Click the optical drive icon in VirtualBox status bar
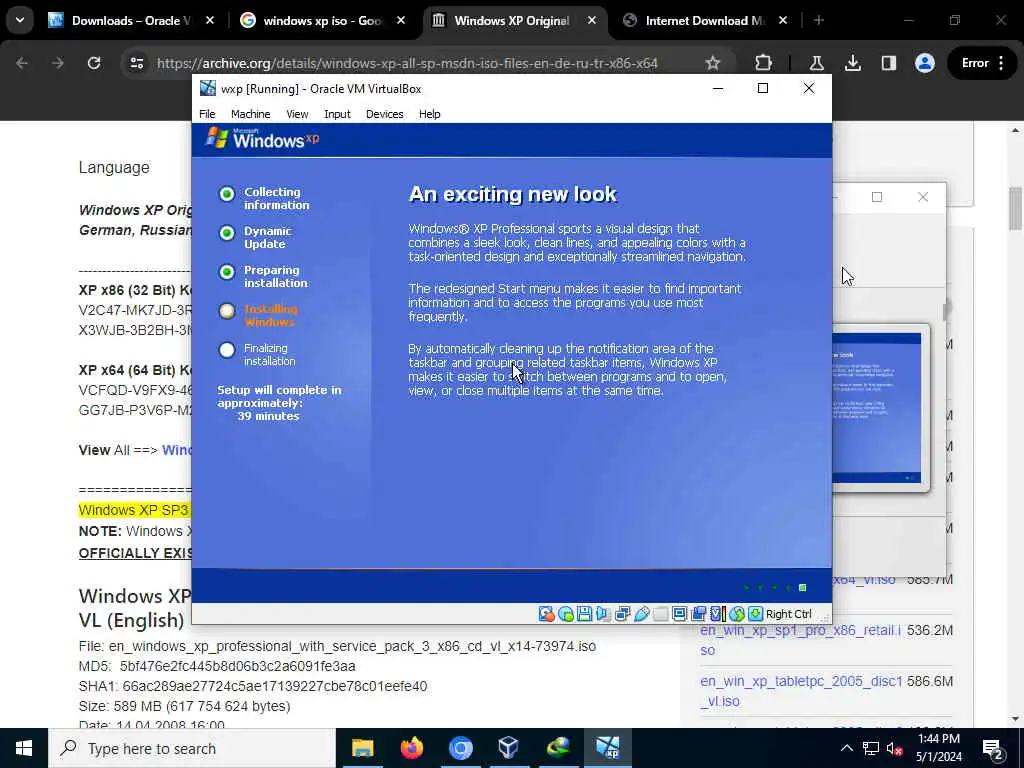This screenshot has width=1024, height=768. click(x=566, y=614)
